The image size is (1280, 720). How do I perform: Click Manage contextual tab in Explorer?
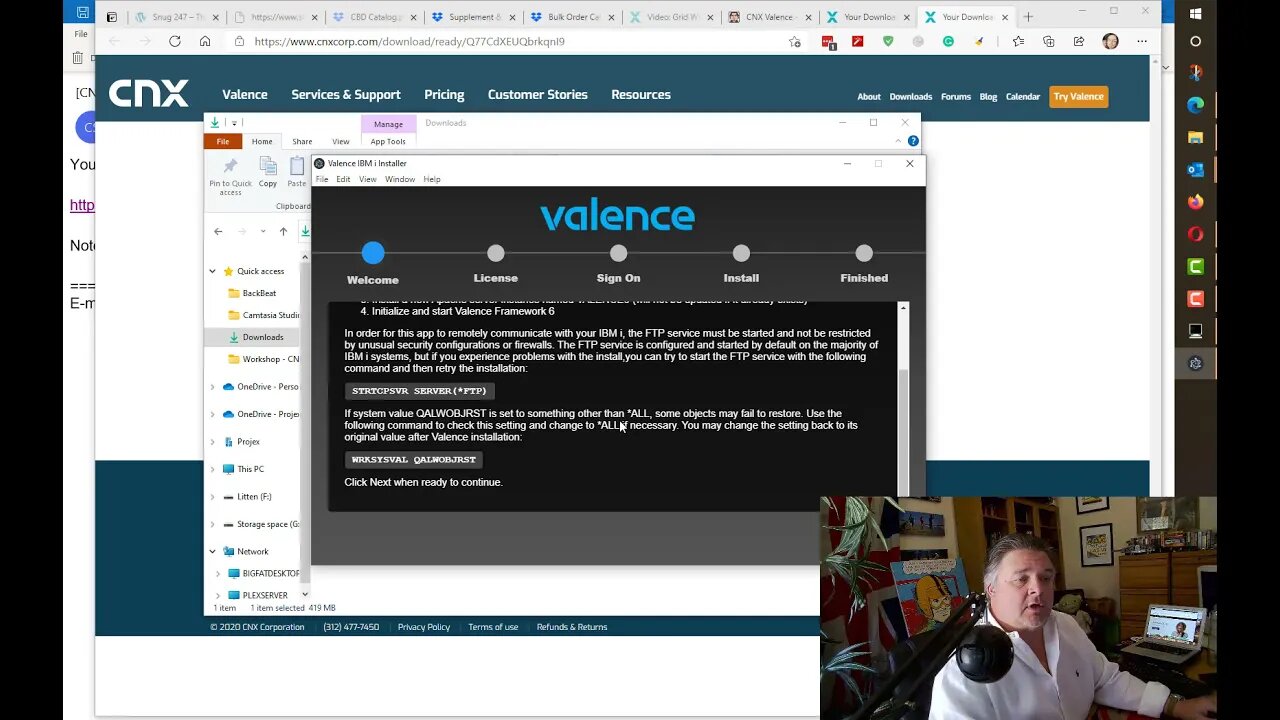pos(388,124)
